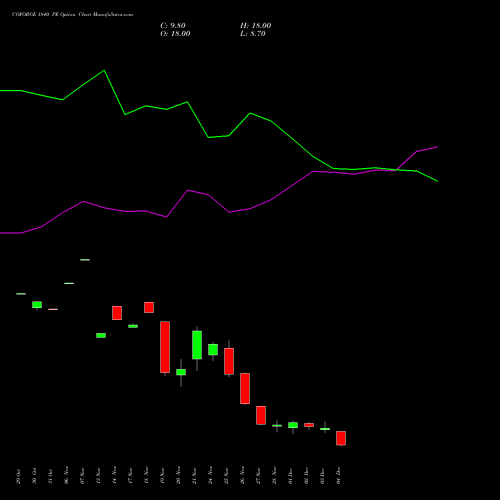Click the green dash marker above 07 Nov
This screenshot has height=500, width=500.
tap(85, 260)
